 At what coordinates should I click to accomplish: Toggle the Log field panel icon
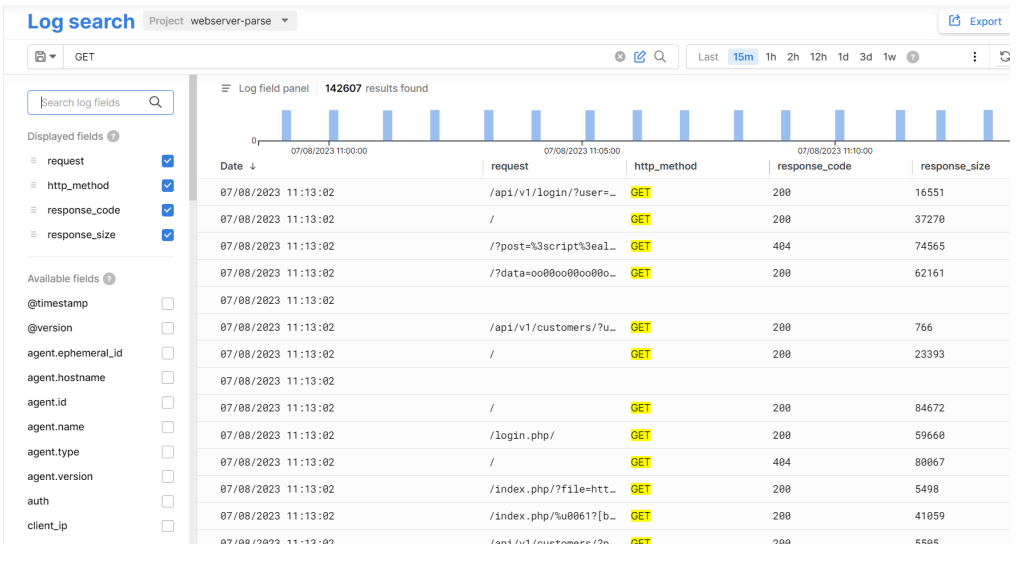pos(226,89)
